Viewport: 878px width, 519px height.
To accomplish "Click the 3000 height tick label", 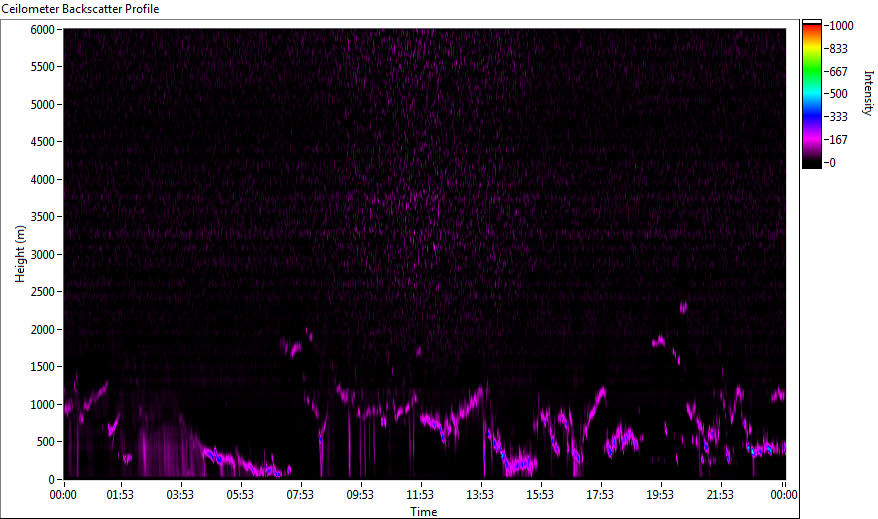I will pyautogui.click(x=43, y=255).
